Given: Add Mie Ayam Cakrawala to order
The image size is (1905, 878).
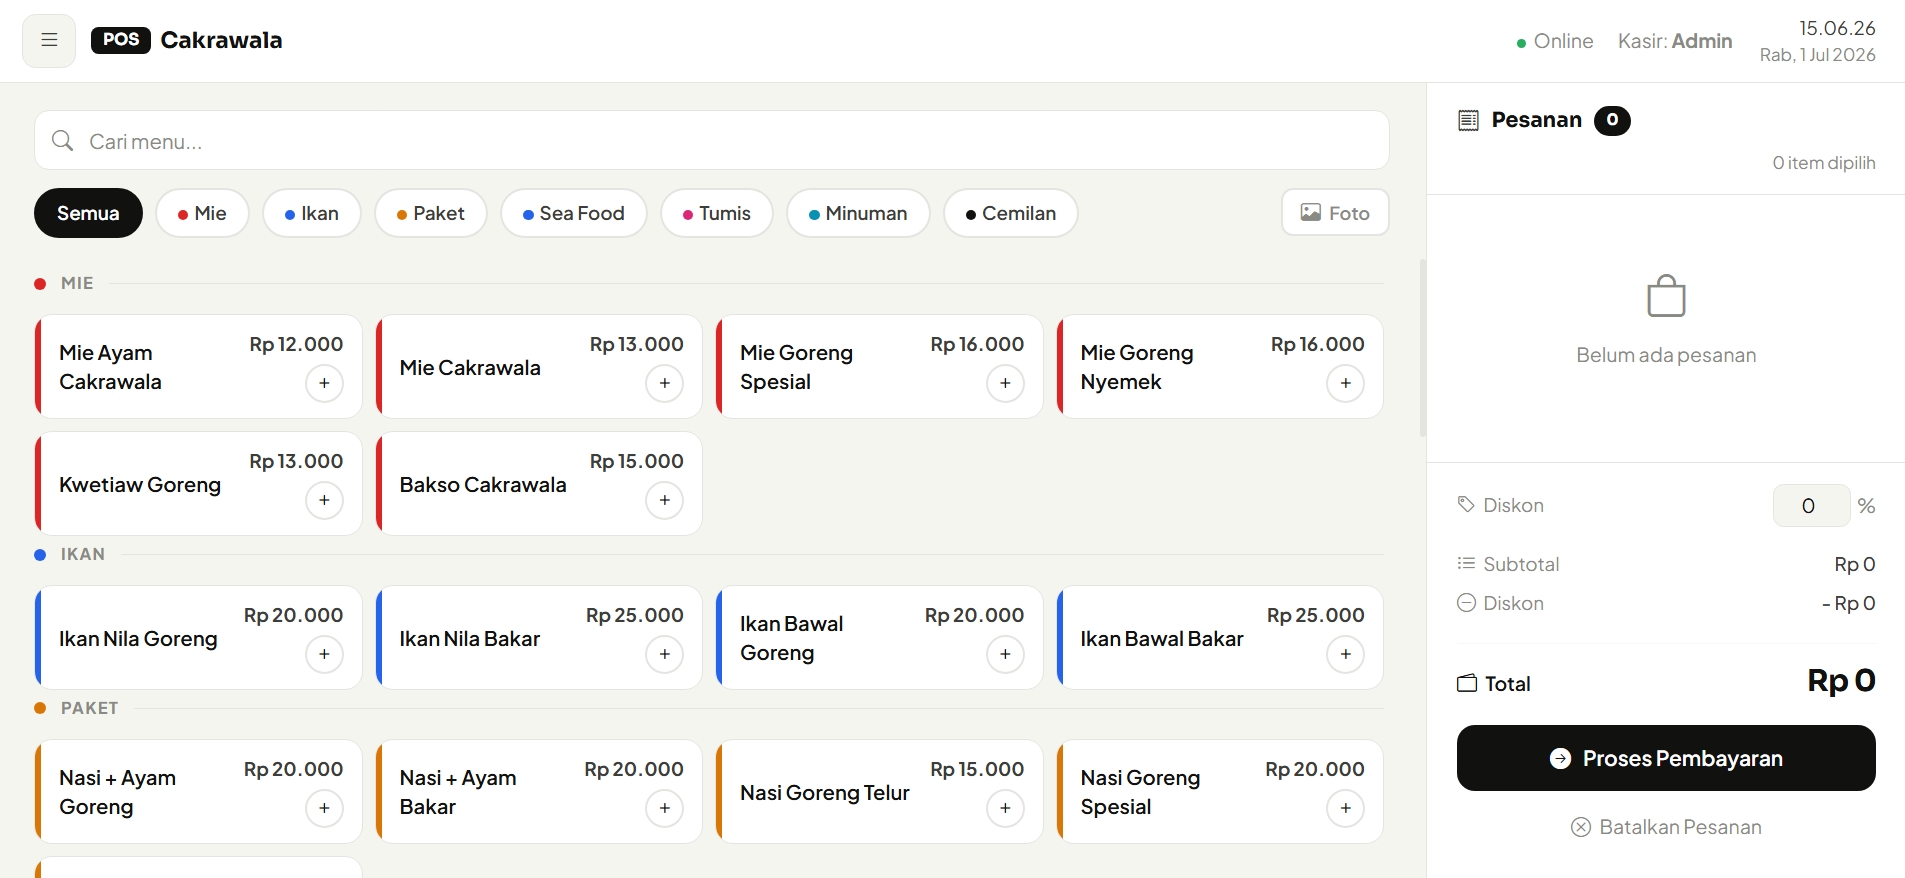Looking at the screenshot, I should pos(324,383).
